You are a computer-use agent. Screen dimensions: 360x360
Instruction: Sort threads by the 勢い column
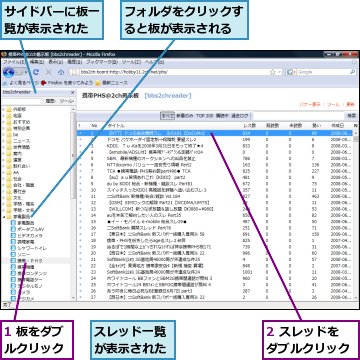pyautogui.click(x=316, y=126)
